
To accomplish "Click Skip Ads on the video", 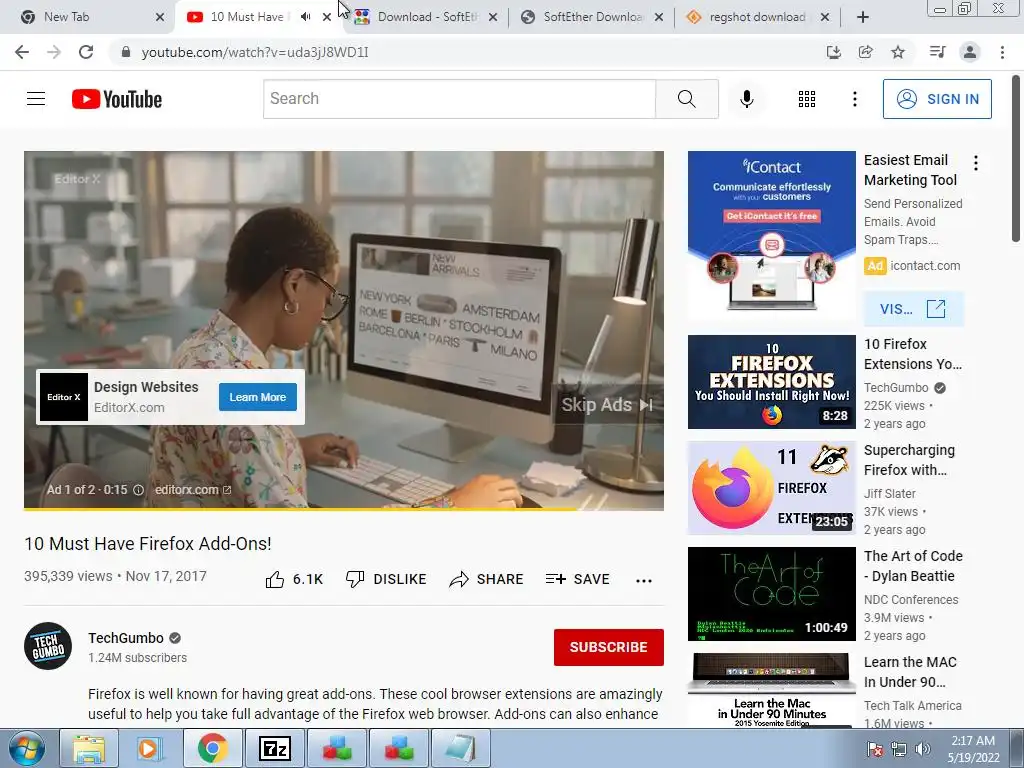I will click(x=607, y=405).
